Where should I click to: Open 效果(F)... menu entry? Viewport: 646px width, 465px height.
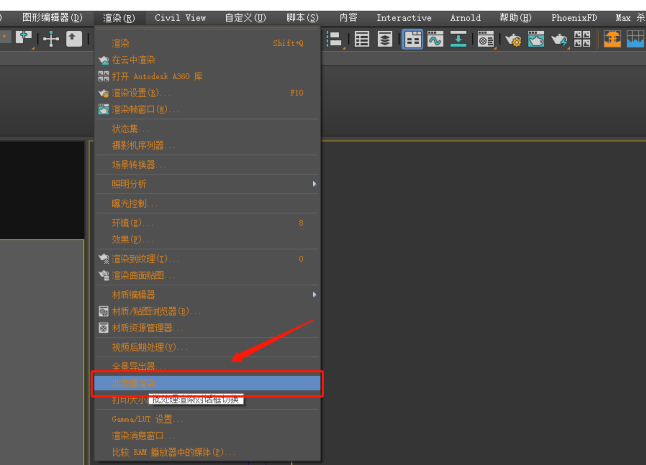208,239
